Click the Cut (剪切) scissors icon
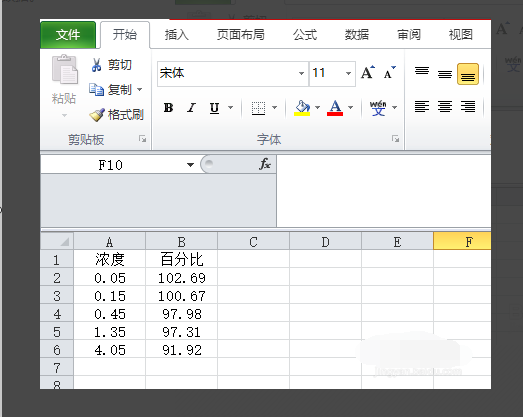 click(96, 65)
